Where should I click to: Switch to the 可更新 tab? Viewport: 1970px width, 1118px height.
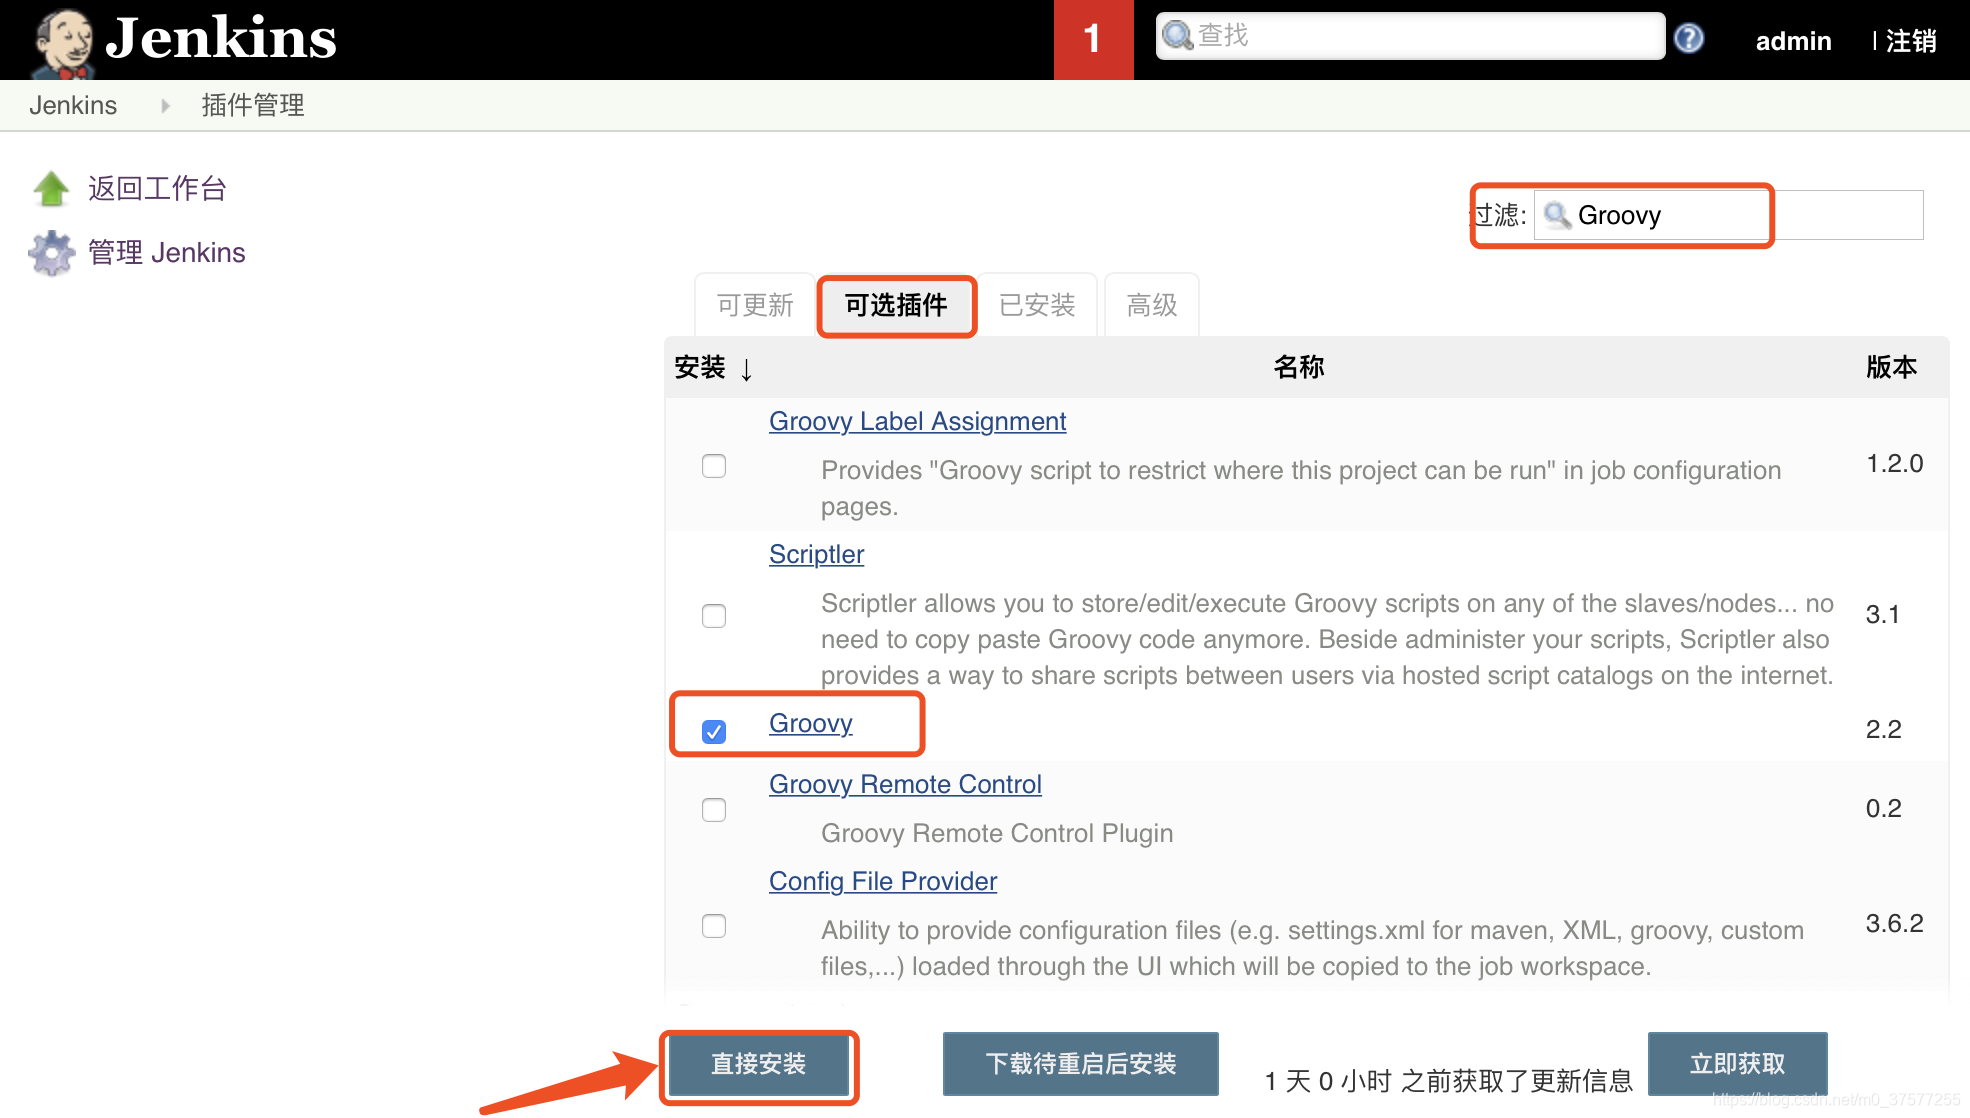pos(755,305)
